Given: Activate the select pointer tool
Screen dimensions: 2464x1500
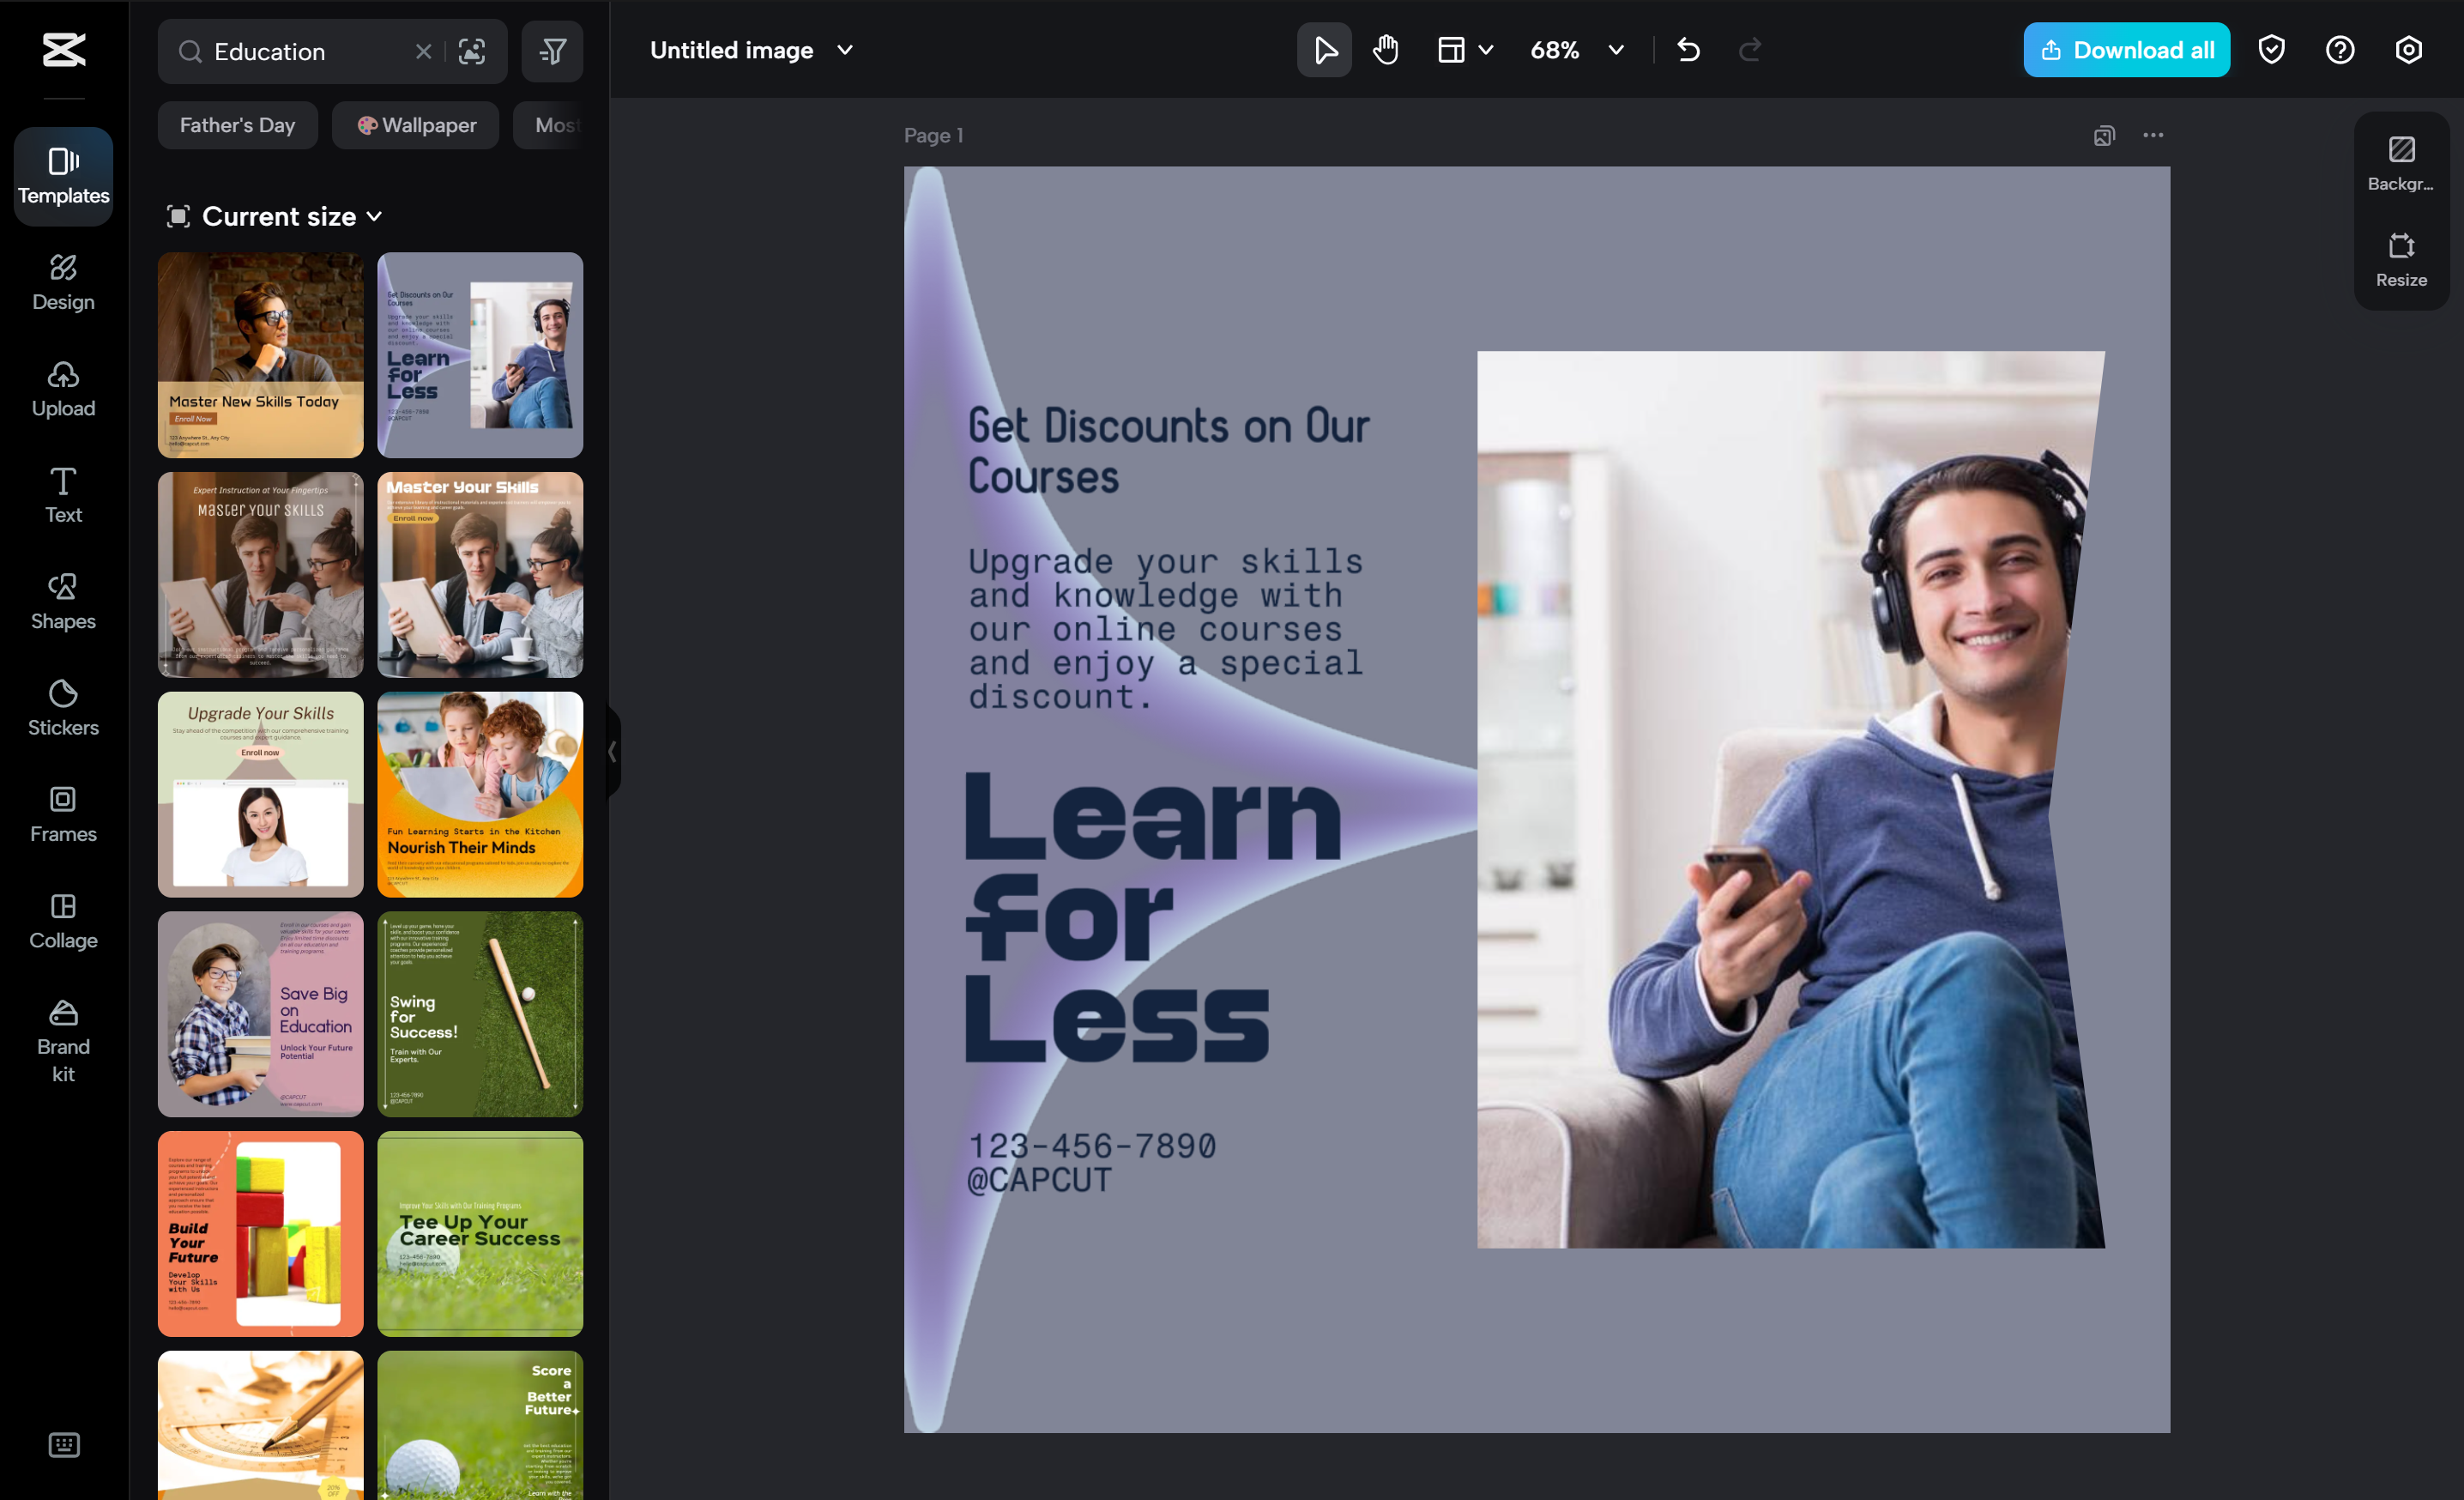Looking at the screenshot, I should click(1324, 50).
